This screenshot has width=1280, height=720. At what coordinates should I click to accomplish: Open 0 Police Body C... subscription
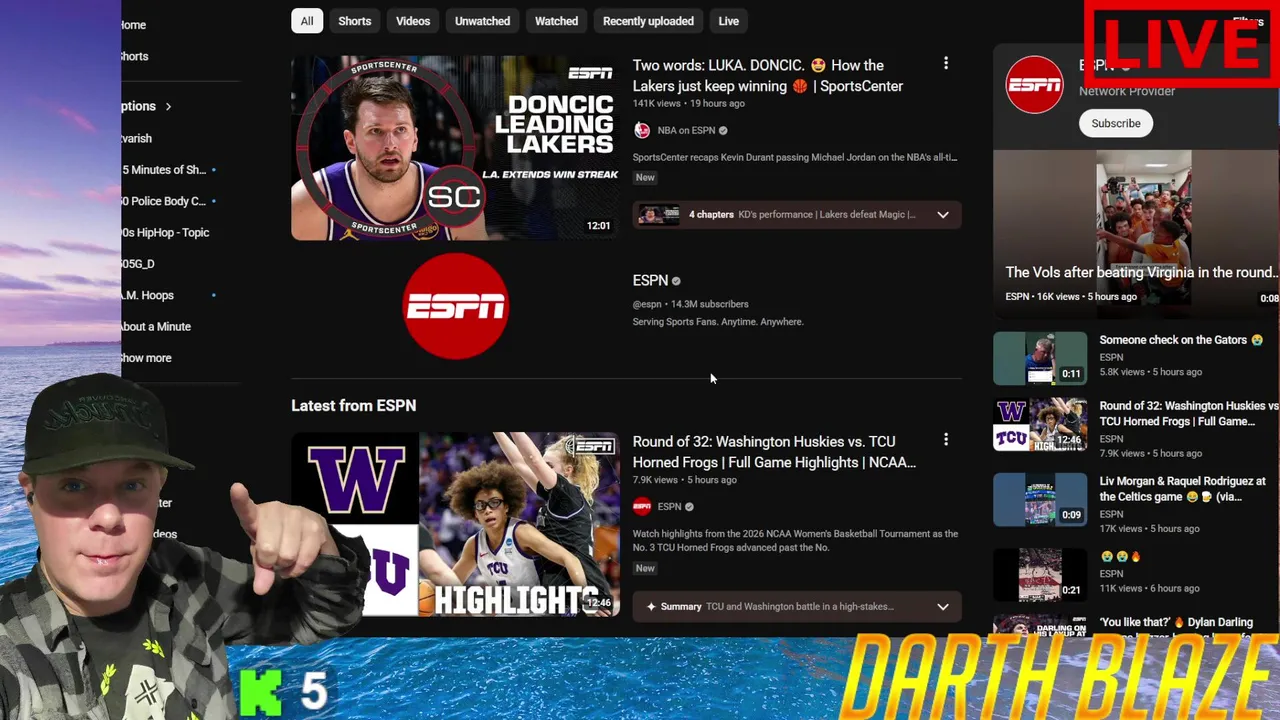(164, 202)
